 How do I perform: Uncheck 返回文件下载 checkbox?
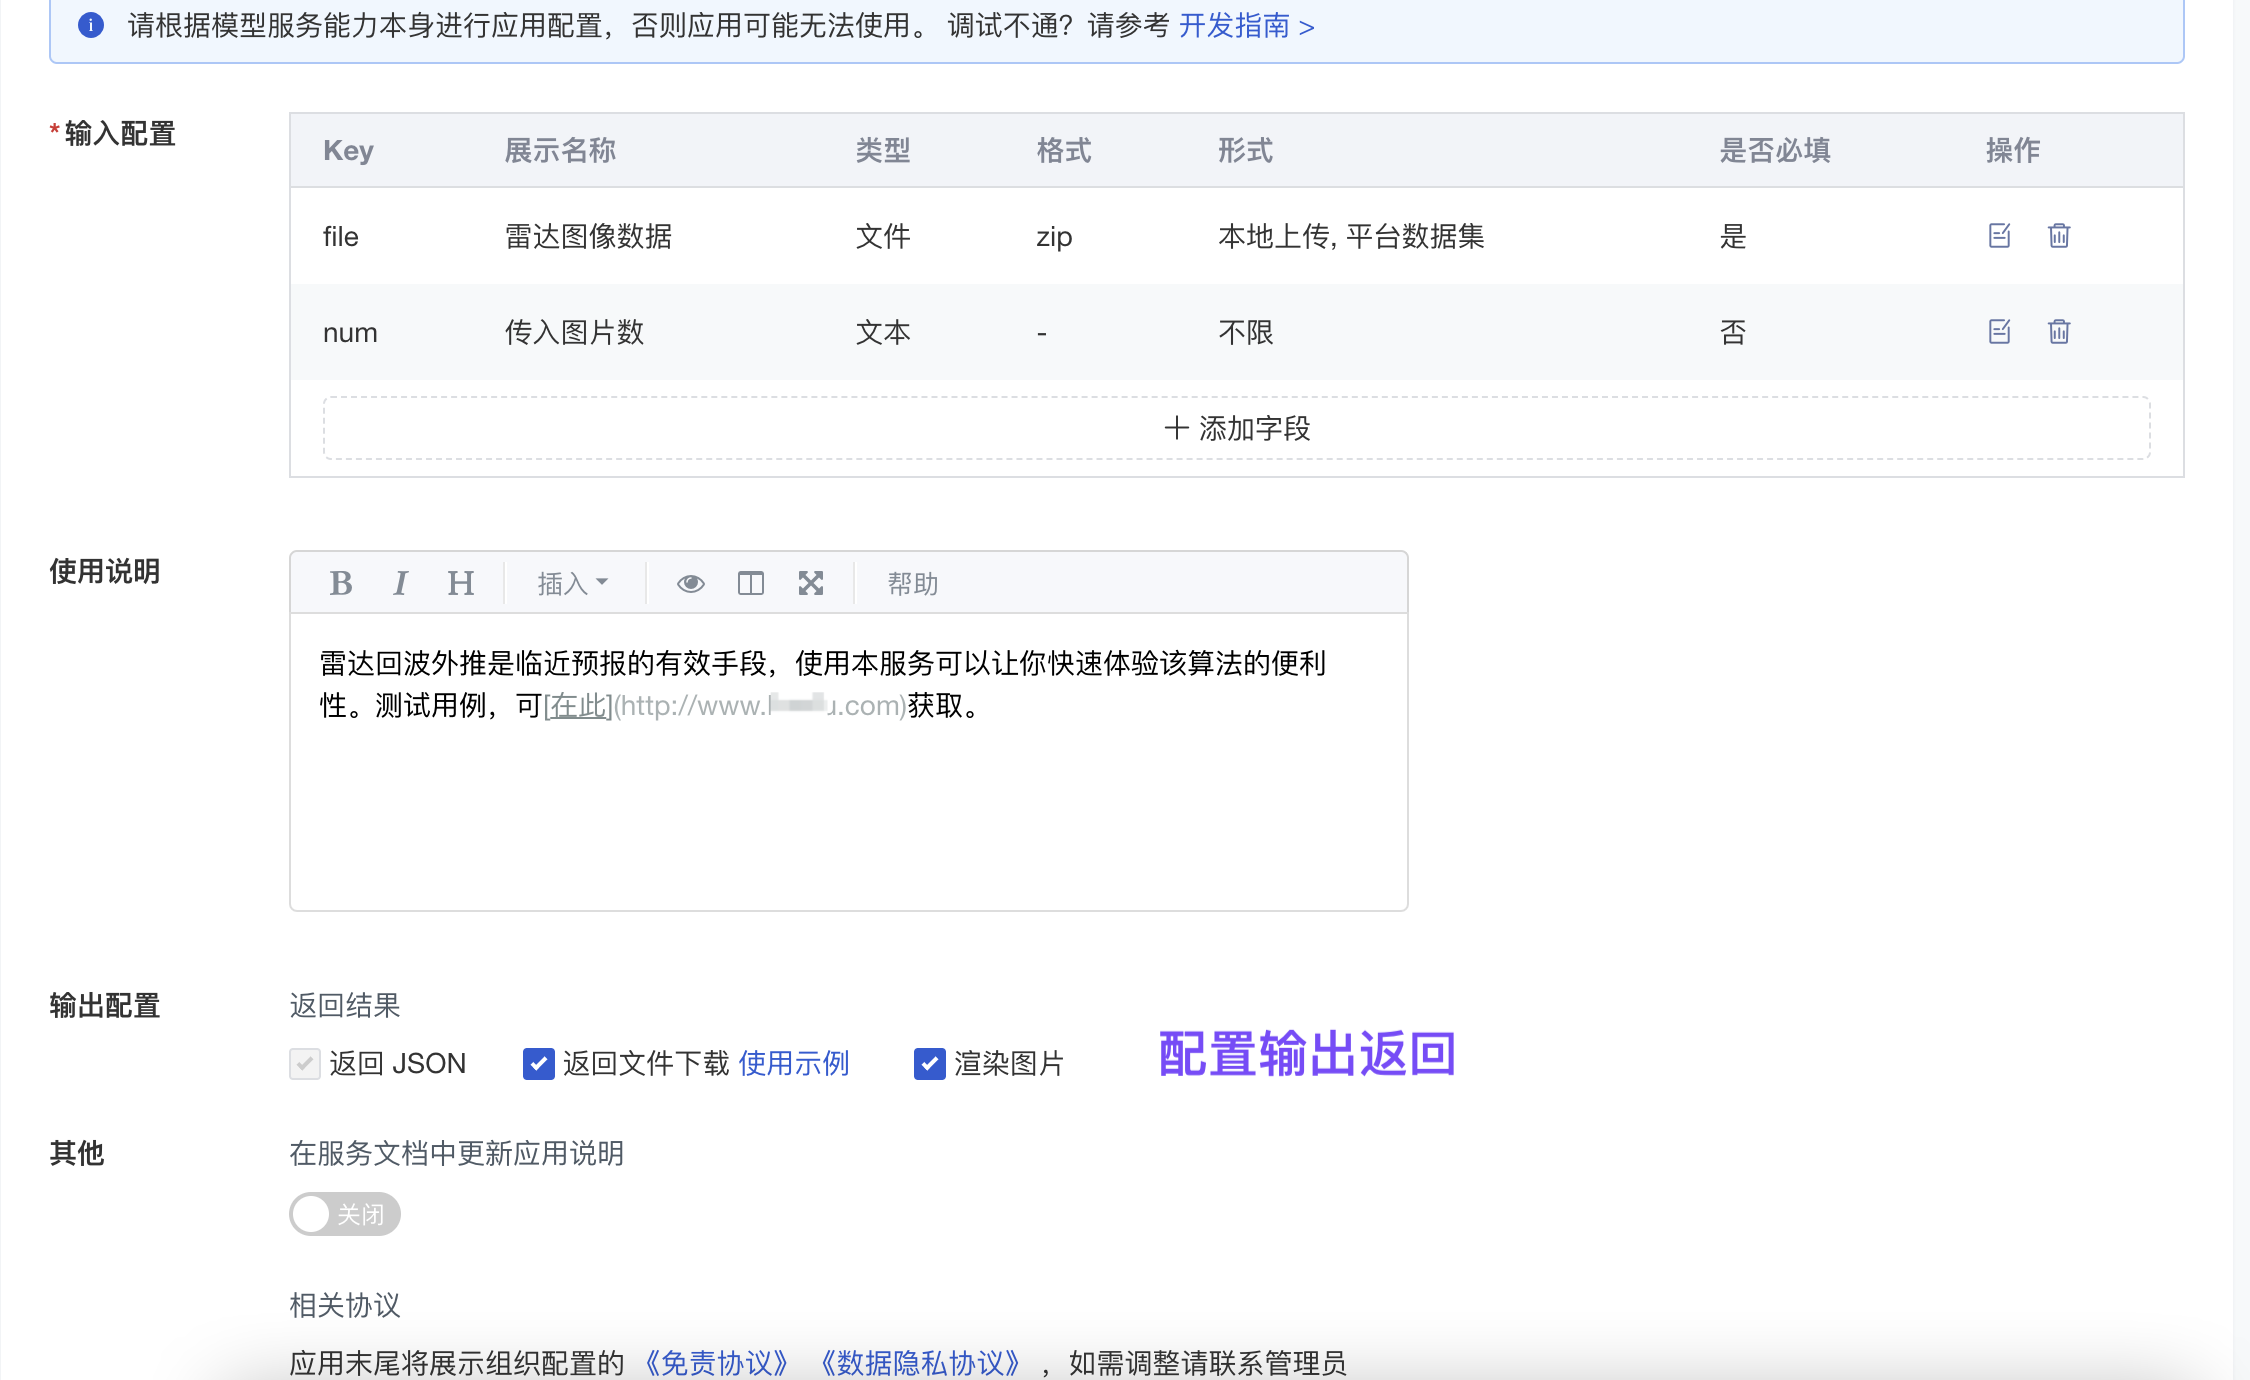pos(538,1064)
